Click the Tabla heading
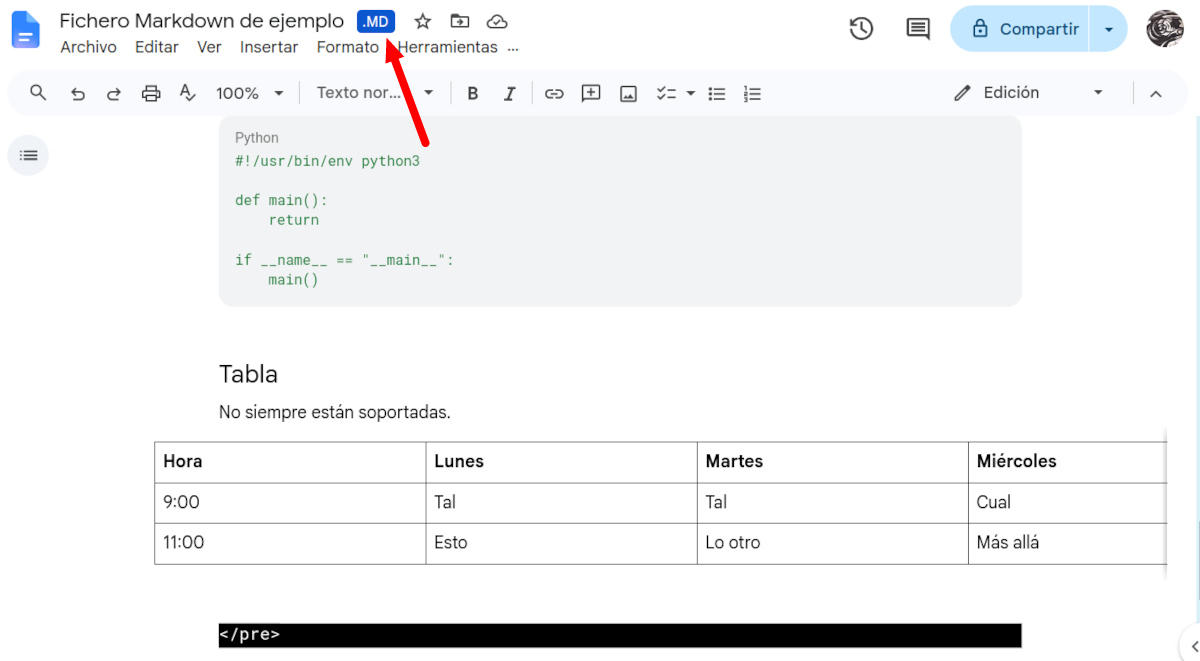 (248, 374)
